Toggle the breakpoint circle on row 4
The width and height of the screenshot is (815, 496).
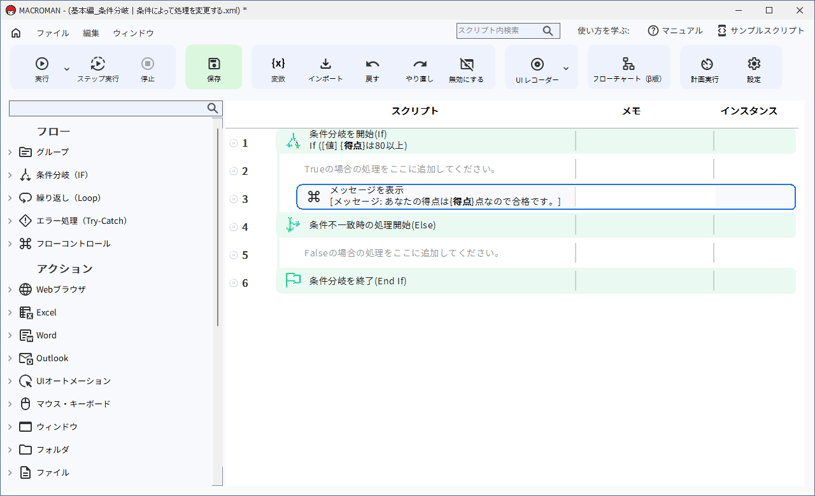pyautogui.click(x=233, y=227)
